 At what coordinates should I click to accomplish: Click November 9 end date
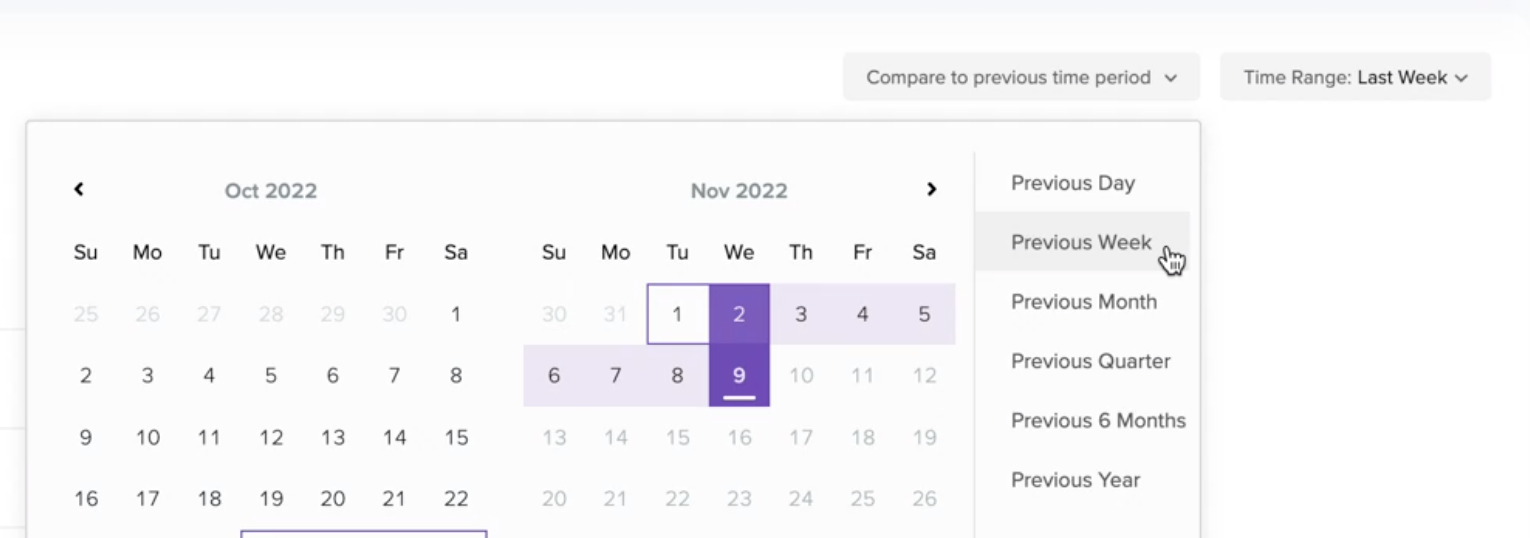click(739, 376)
